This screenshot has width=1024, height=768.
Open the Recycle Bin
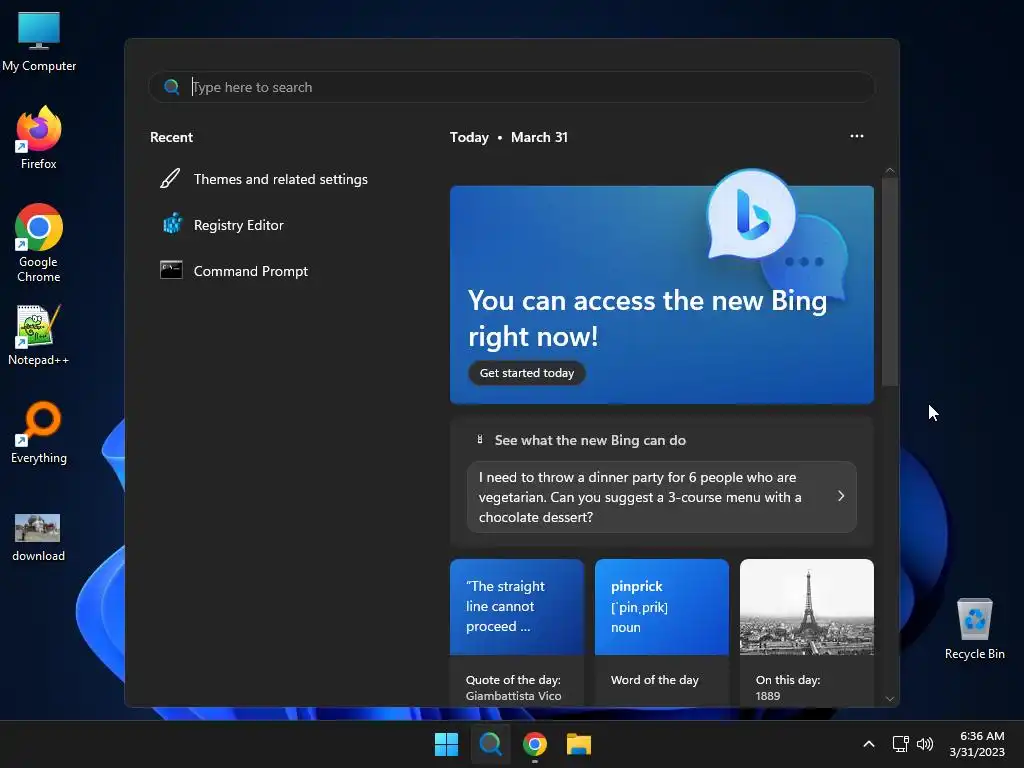point(974,628)
